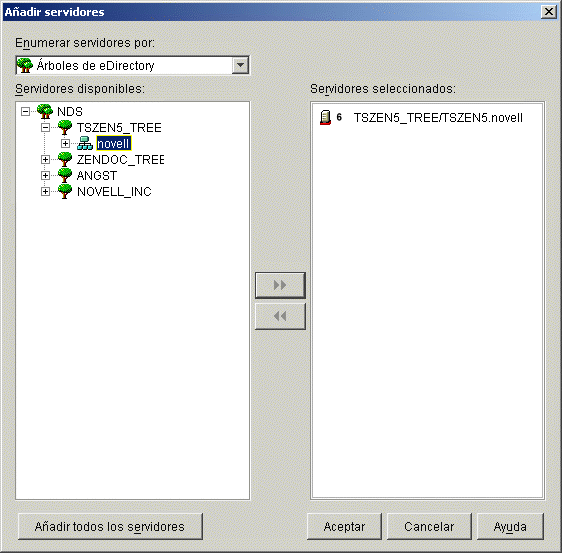The image size is (562, 553).
Task: Click the novell organization container icon
Action: pos(85,143)
